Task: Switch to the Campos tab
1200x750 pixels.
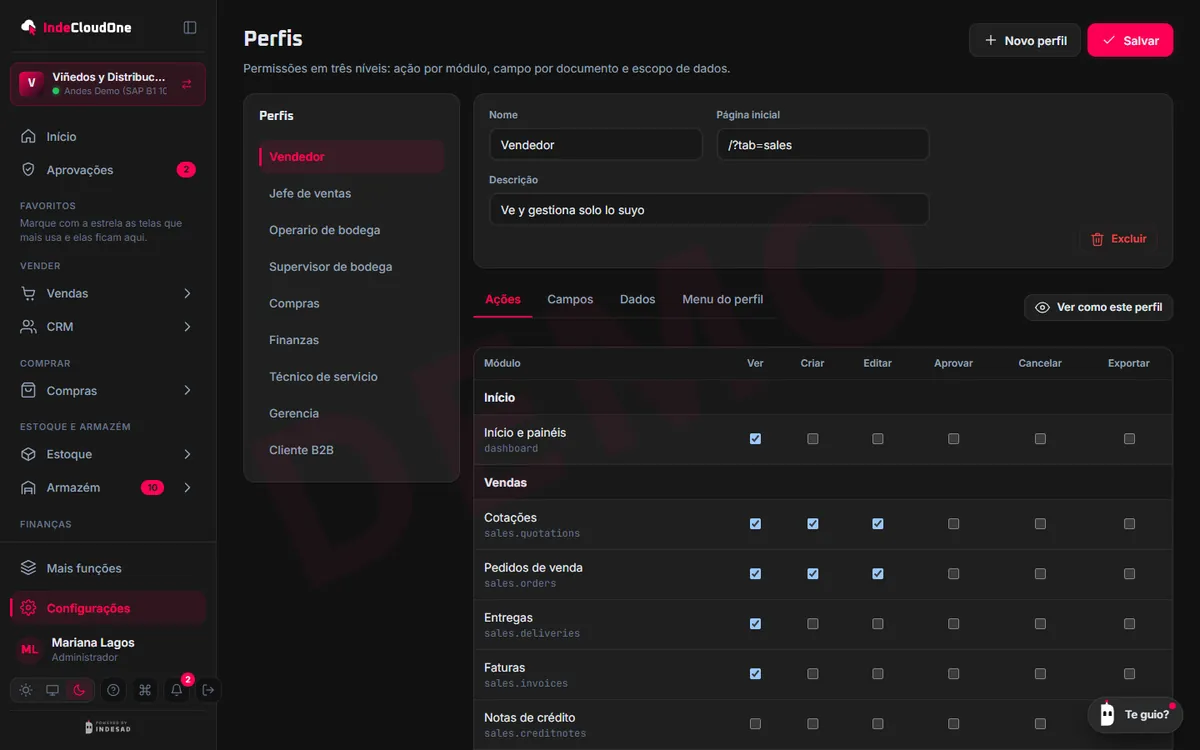Action: click(x=570, y=300)
